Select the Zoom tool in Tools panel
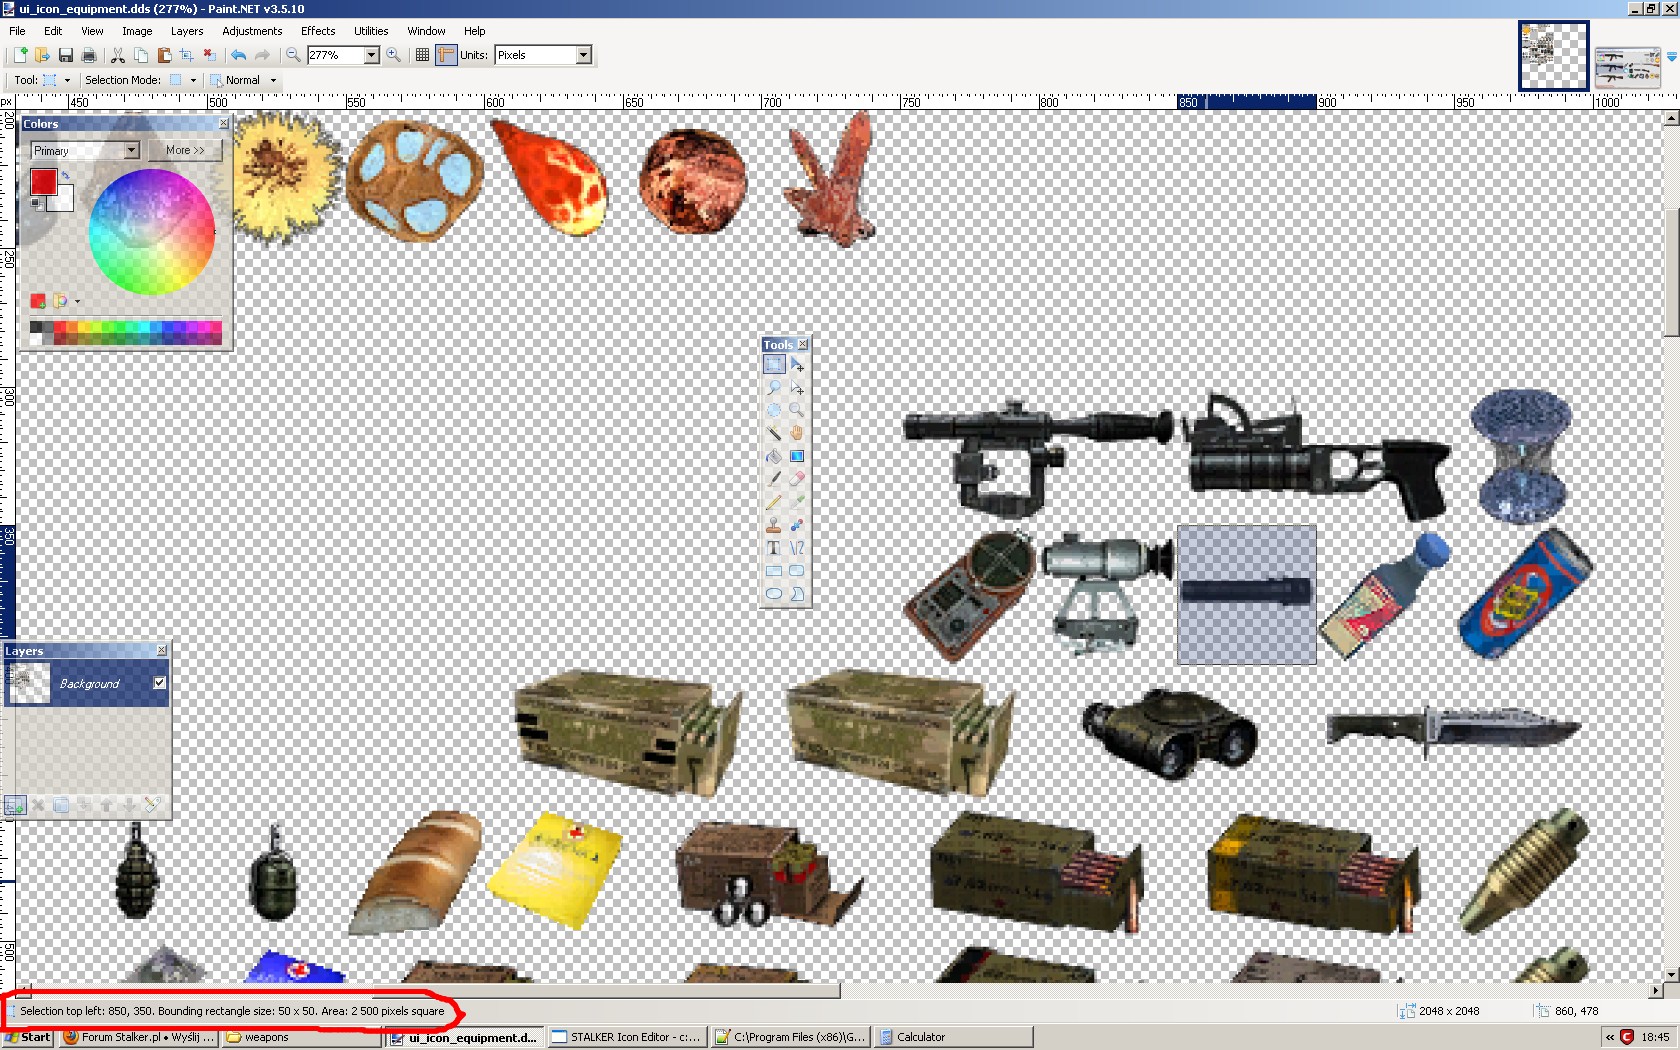 [x=797, y=410]
